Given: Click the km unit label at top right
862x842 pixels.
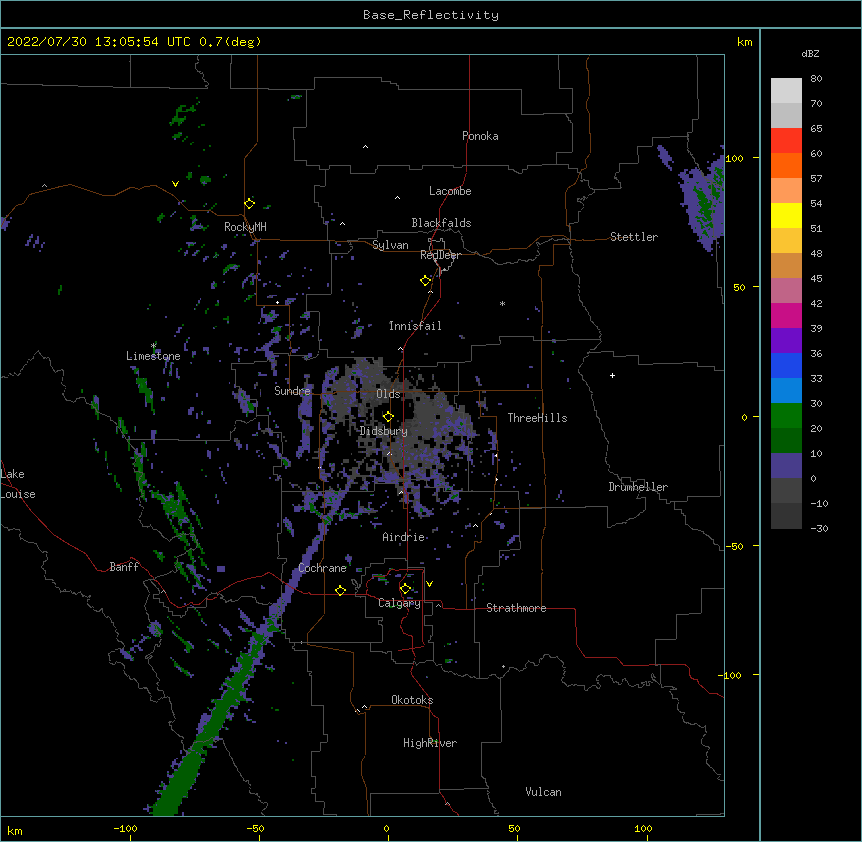Looking at the screenshot, I should pos(745,42).
